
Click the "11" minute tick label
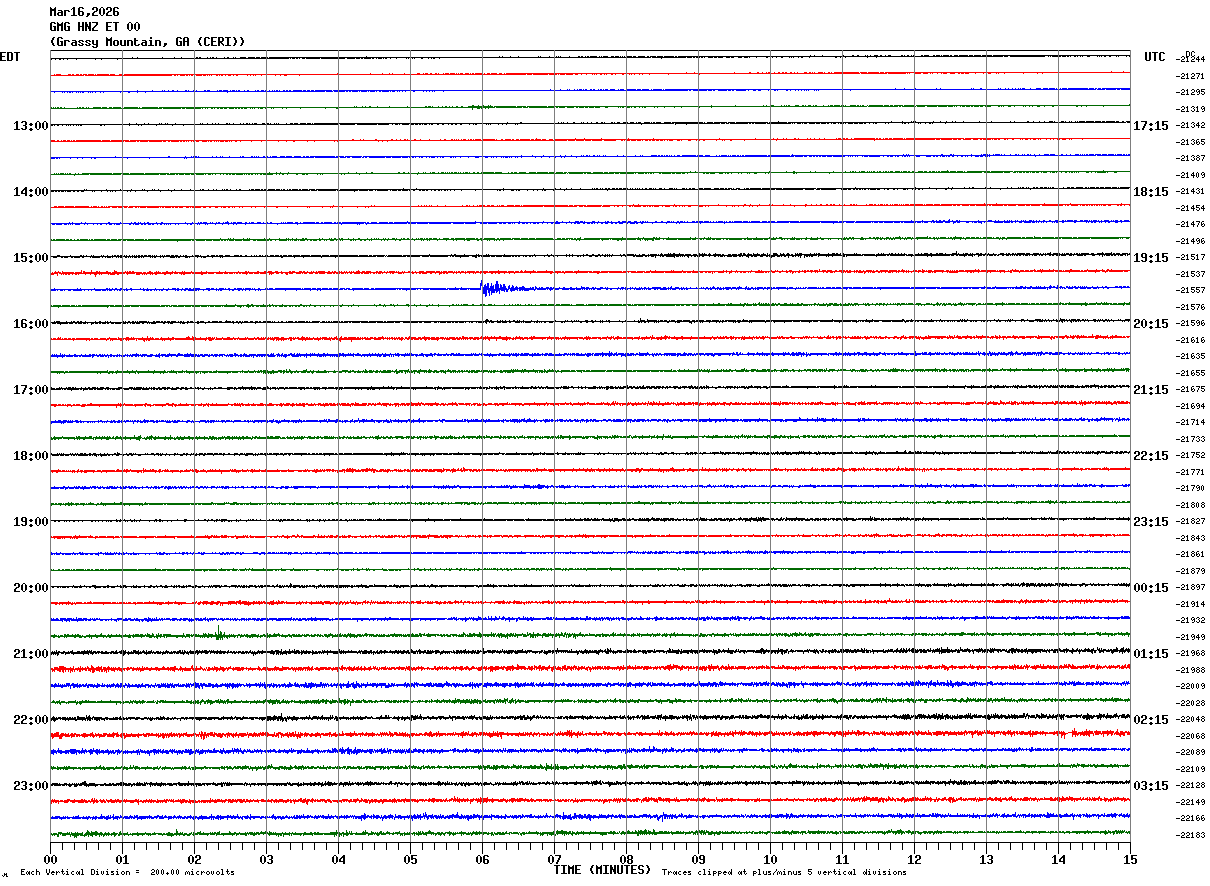[x=842, y=859]
